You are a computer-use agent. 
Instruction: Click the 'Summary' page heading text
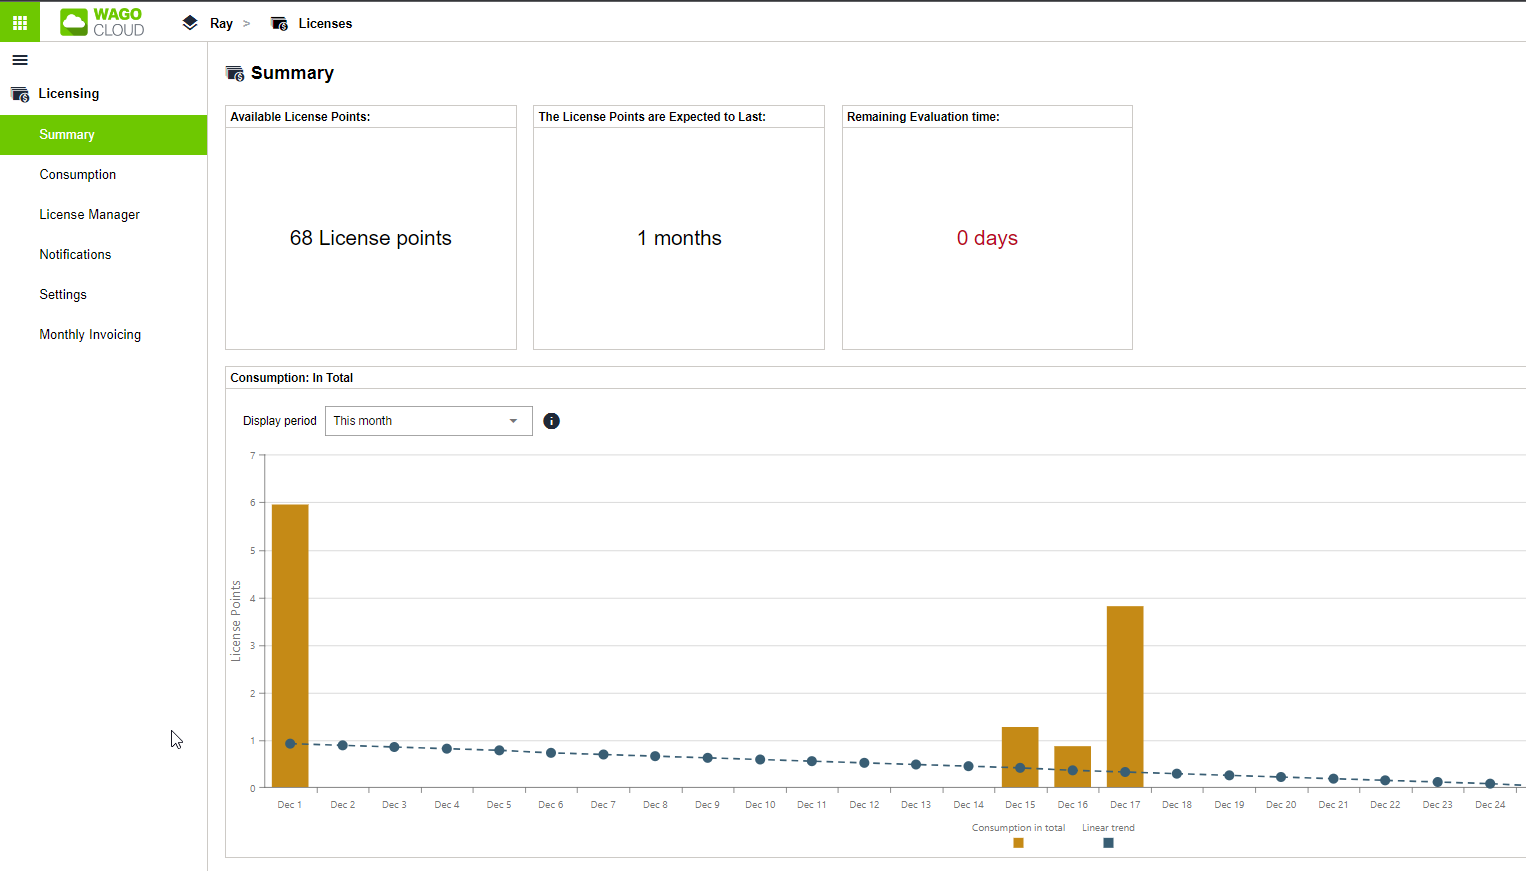pos(292,73)
